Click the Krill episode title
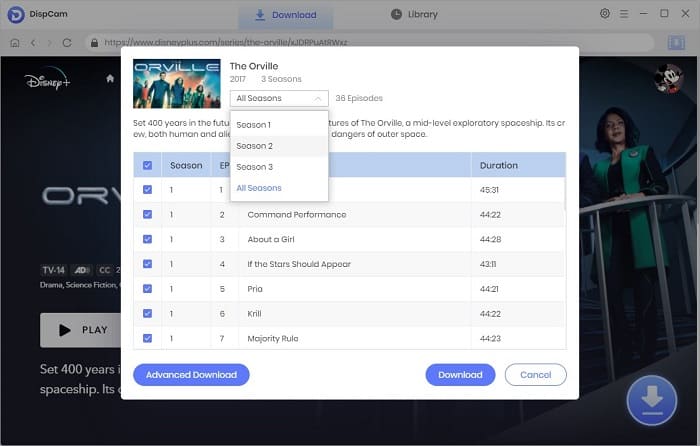Image resolution: width=700 pixels, height=446 pixels. 254,314
